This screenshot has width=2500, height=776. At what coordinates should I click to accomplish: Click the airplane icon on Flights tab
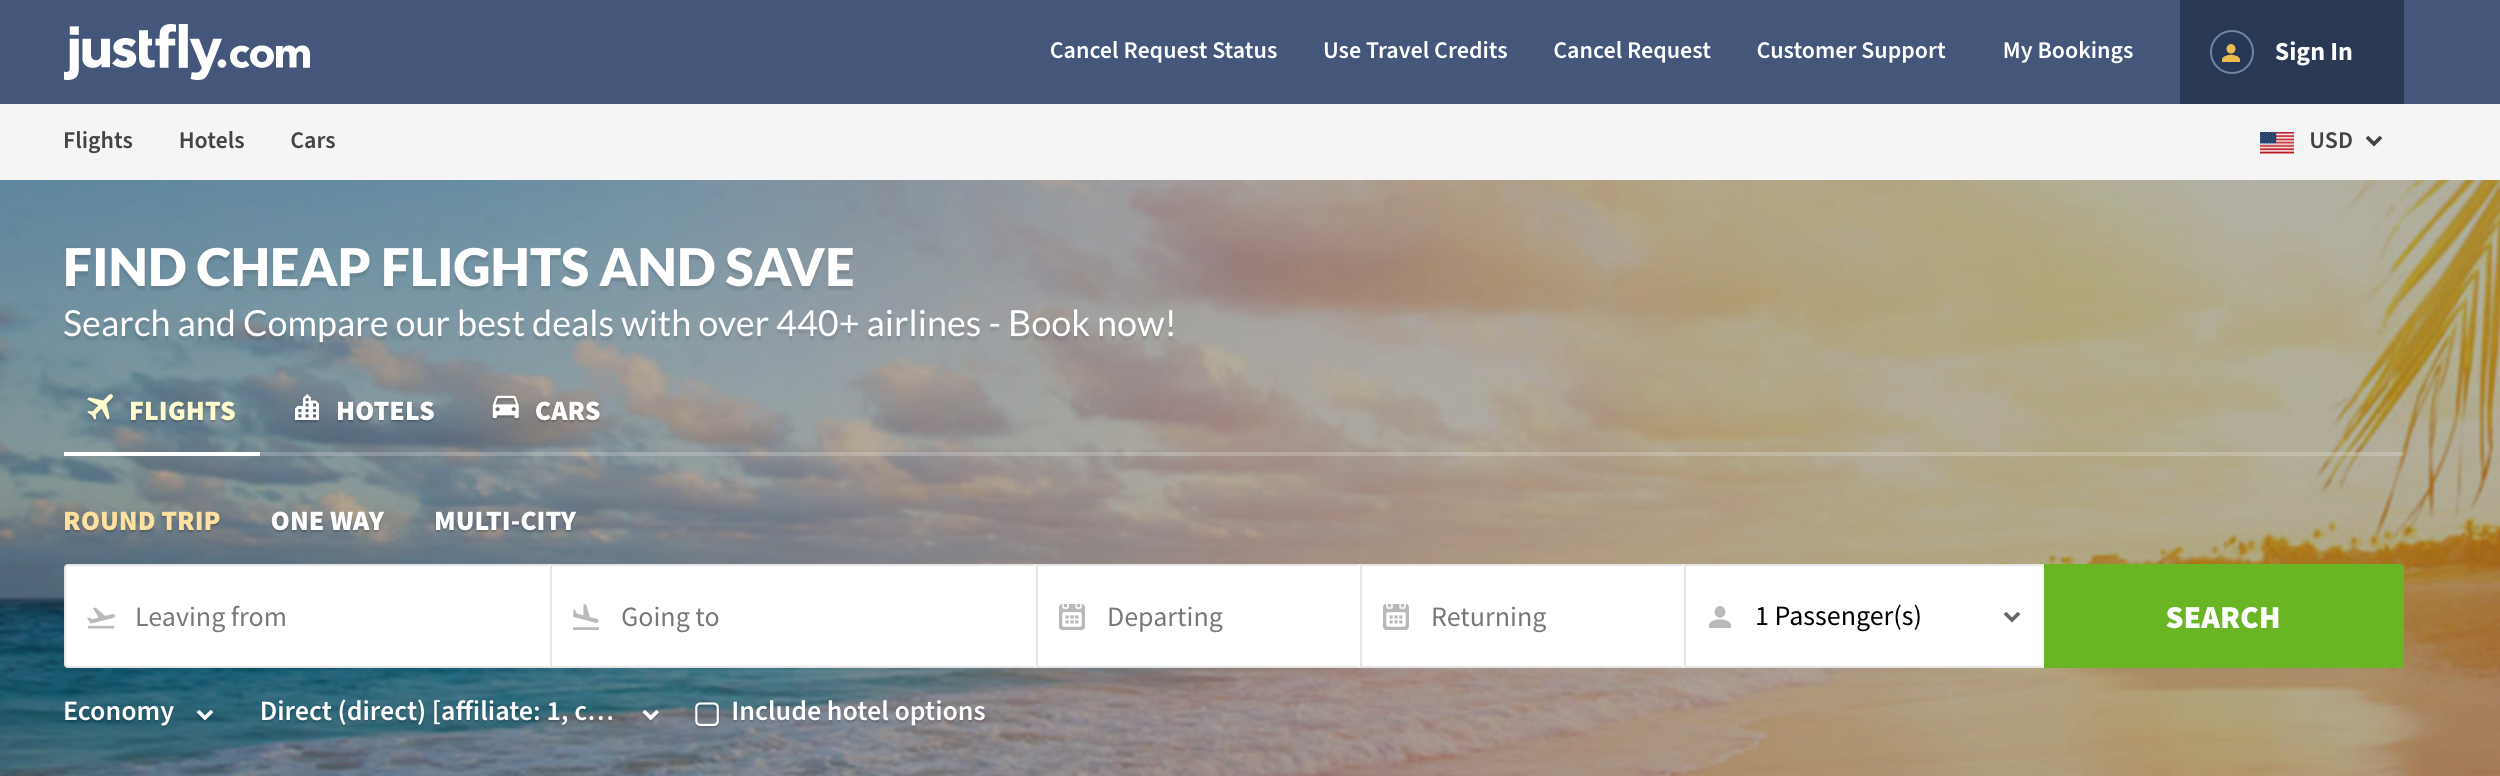(x=100, y=408)
